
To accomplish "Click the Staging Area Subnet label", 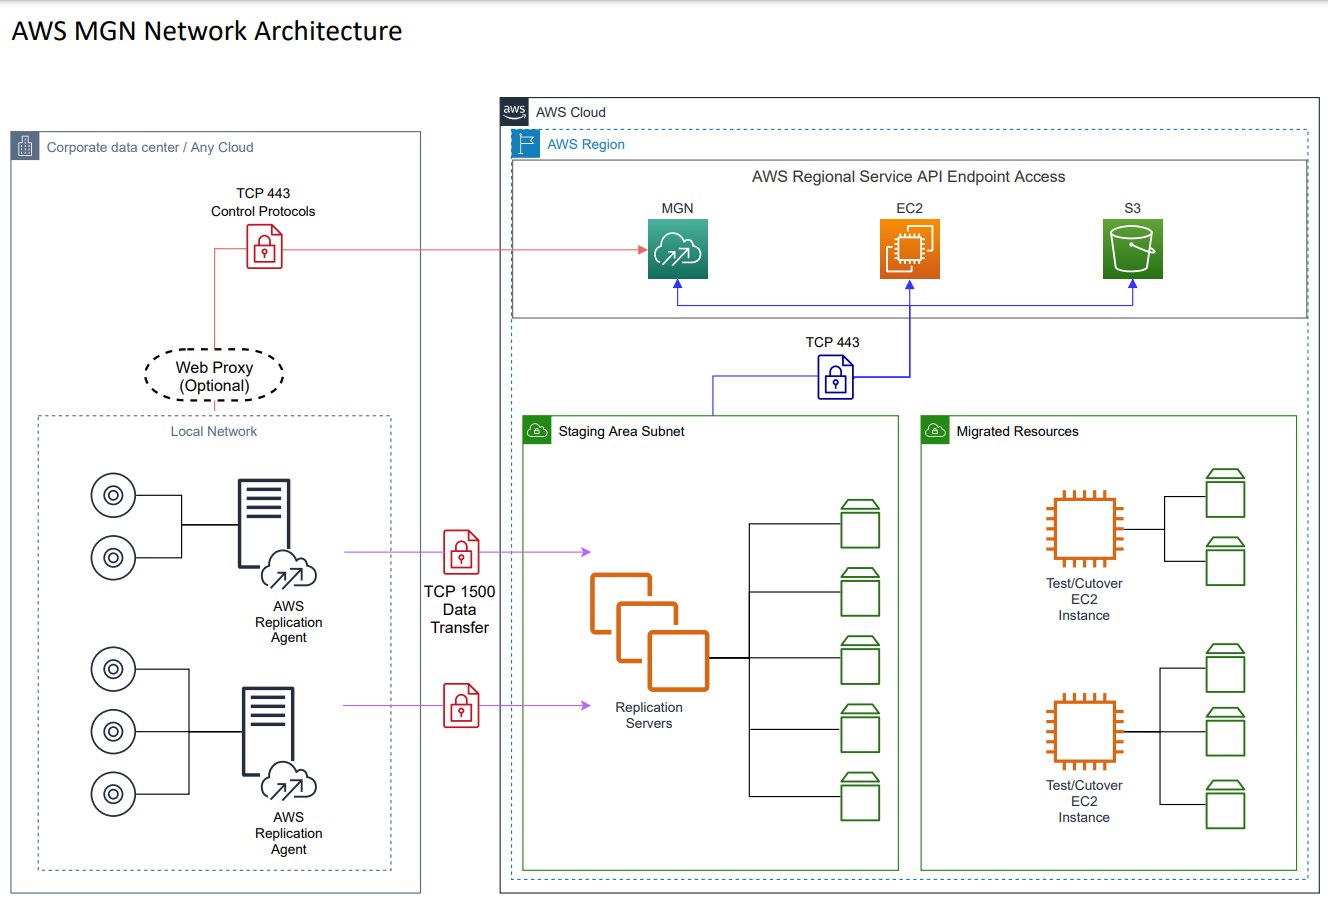I will pyautogui.click(x=622, y=431).
